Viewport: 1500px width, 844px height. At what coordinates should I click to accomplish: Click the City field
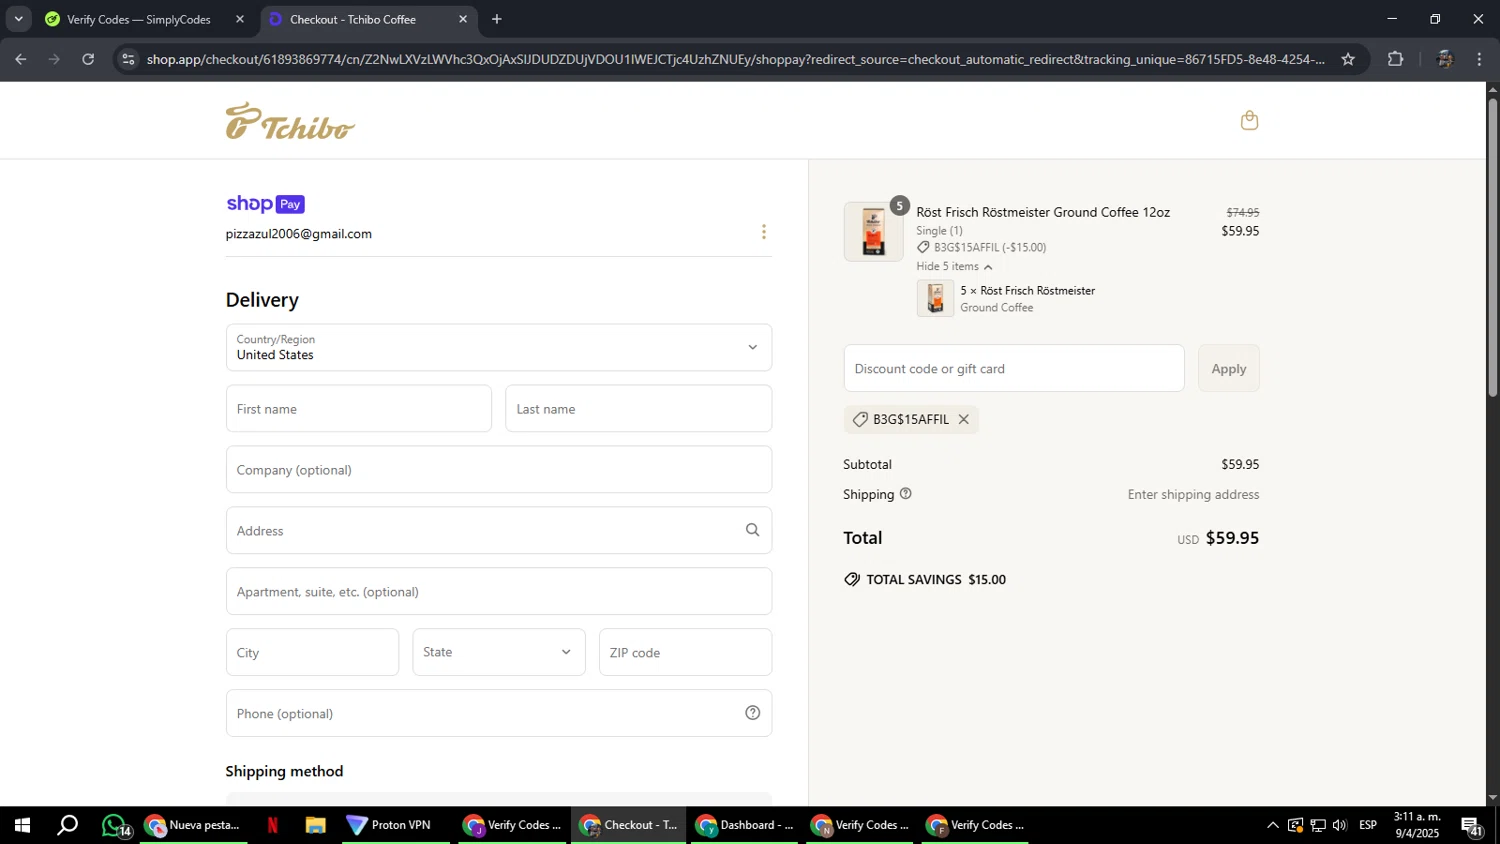coord(312,652)
